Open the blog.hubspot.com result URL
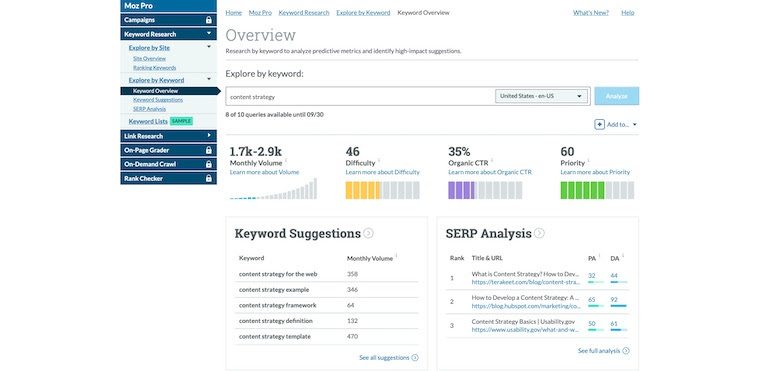760x371 pixels. tap(526, 306)
